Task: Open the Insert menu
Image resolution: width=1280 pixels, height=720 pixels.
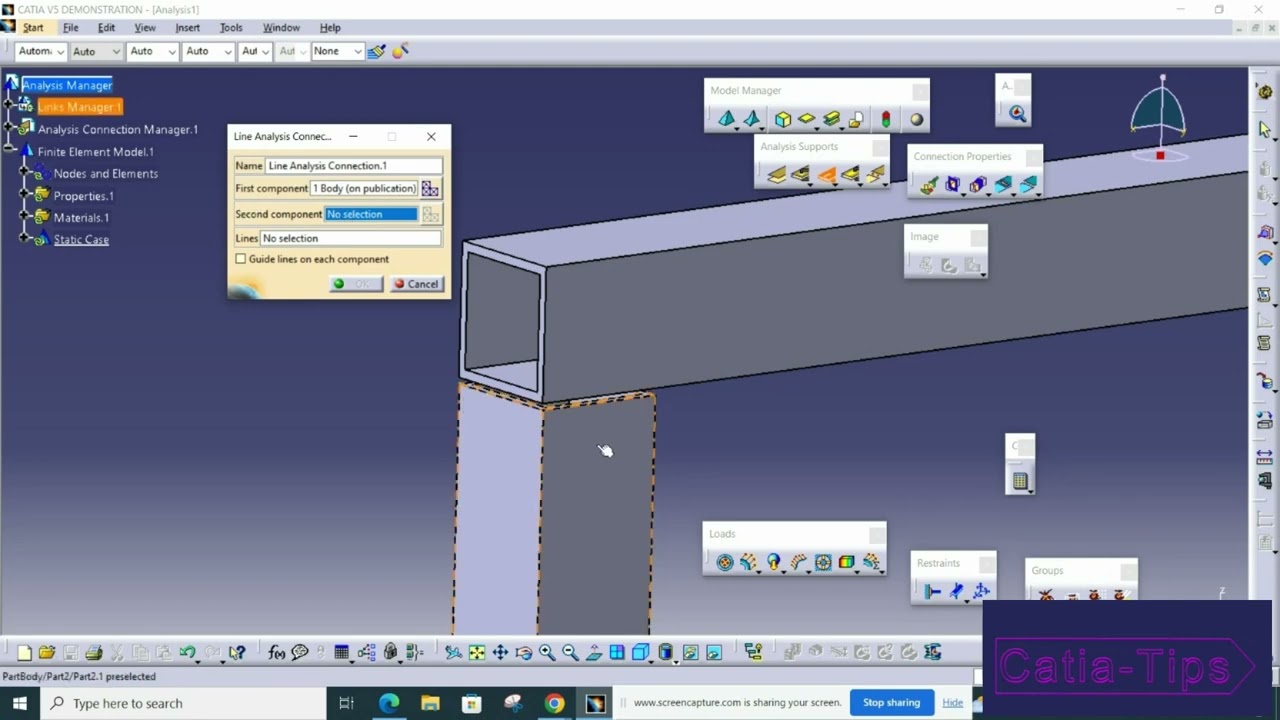Action: coord(188,27)
